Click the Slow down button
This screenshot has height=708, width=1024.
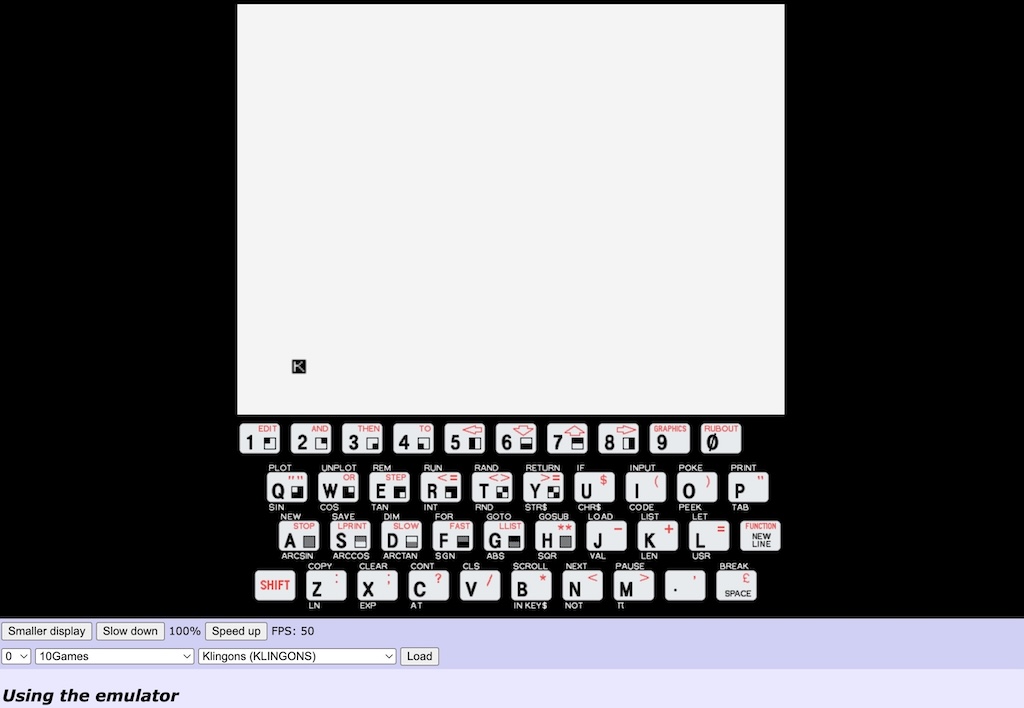click(130, 631)
